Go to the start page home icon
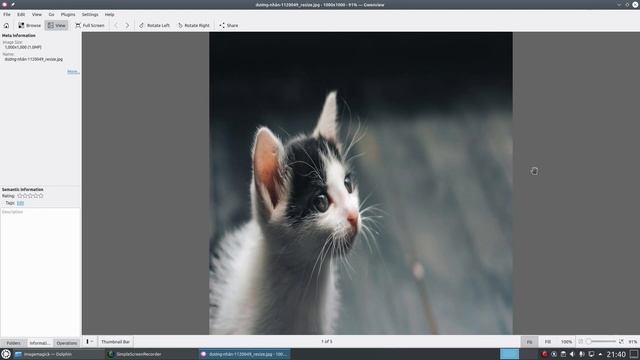The width and height of the screenshot is (640, 360). [6, 25]
